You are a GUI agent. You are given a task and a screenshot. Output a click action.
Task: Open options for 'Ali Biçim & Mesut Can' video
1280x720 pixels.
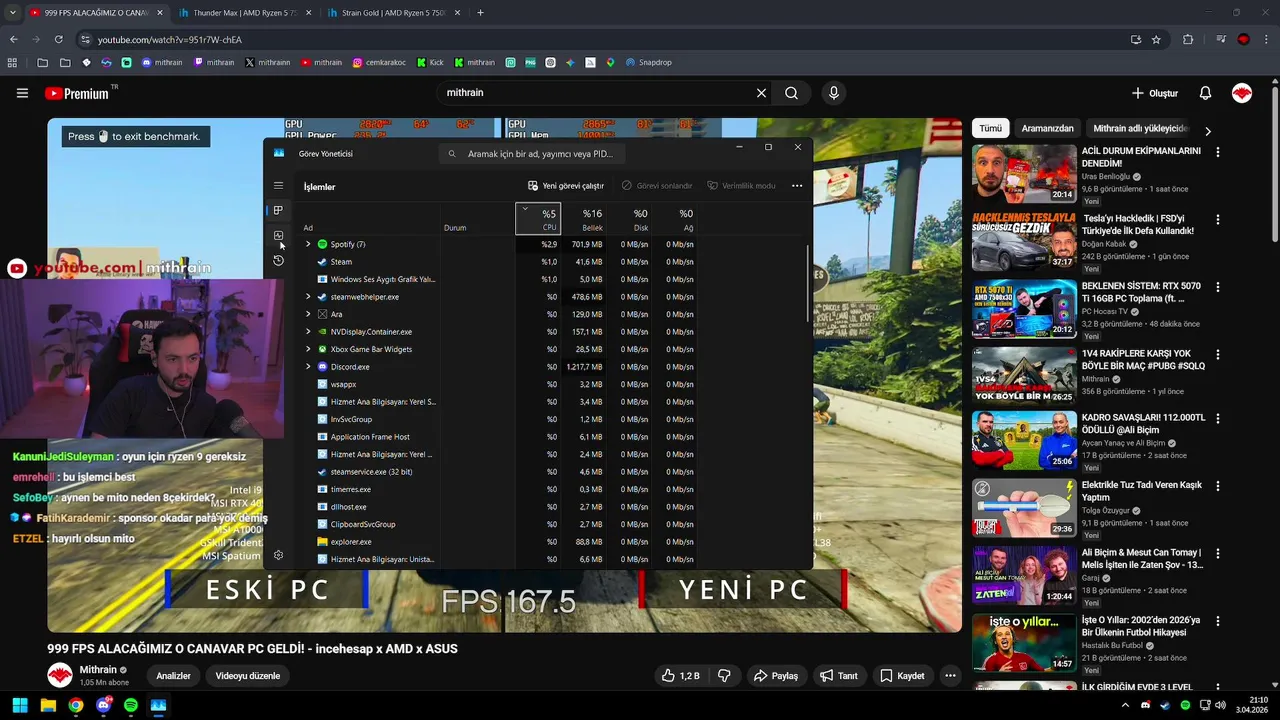click(1217, 553)
